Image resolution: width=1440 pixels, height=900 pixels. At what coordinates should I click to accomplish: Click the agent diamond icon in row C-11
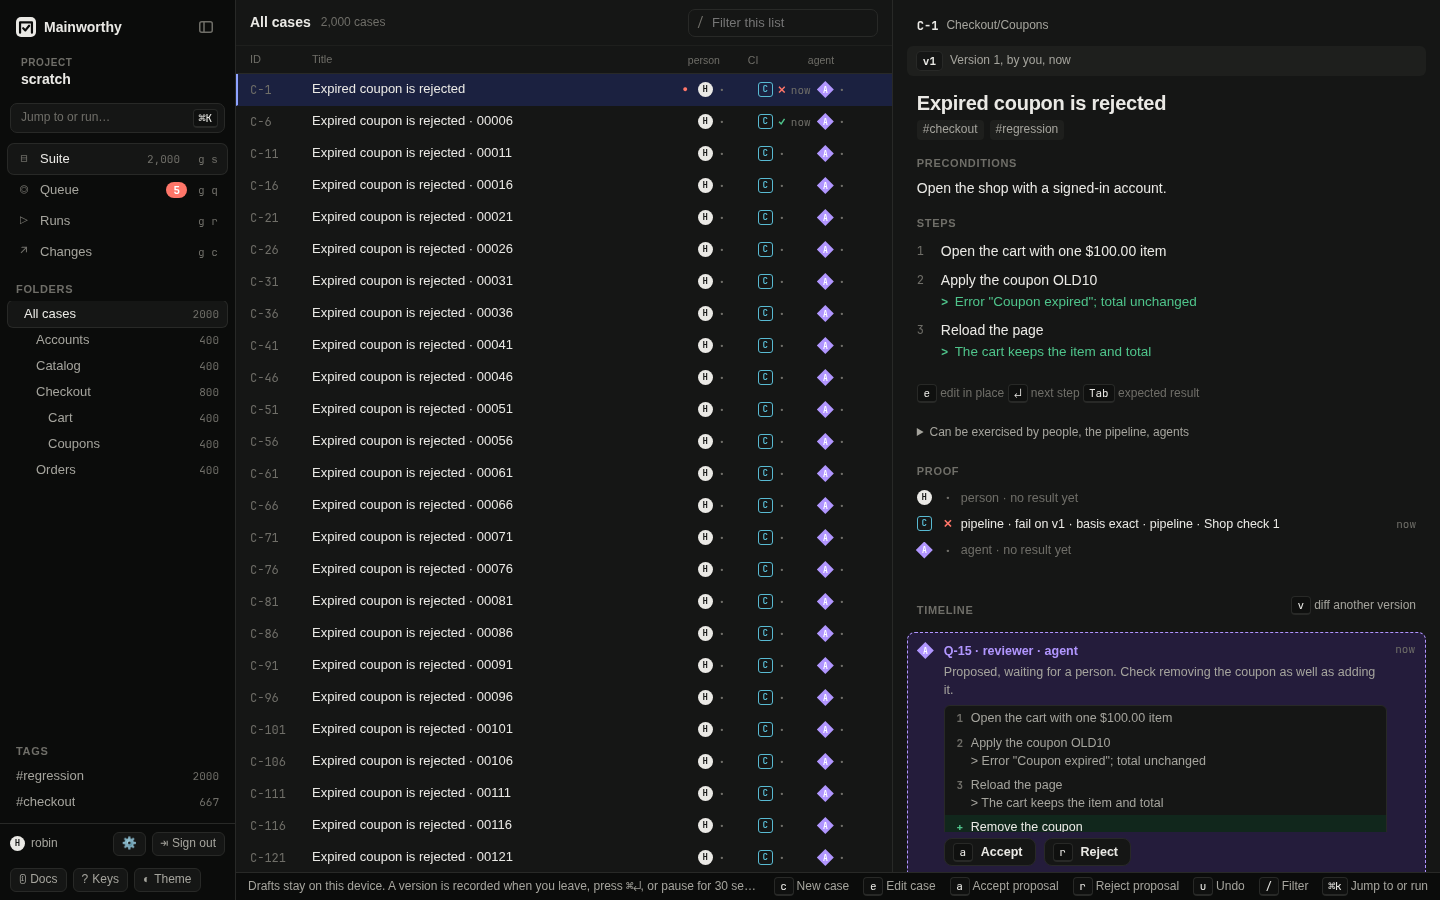825,153
